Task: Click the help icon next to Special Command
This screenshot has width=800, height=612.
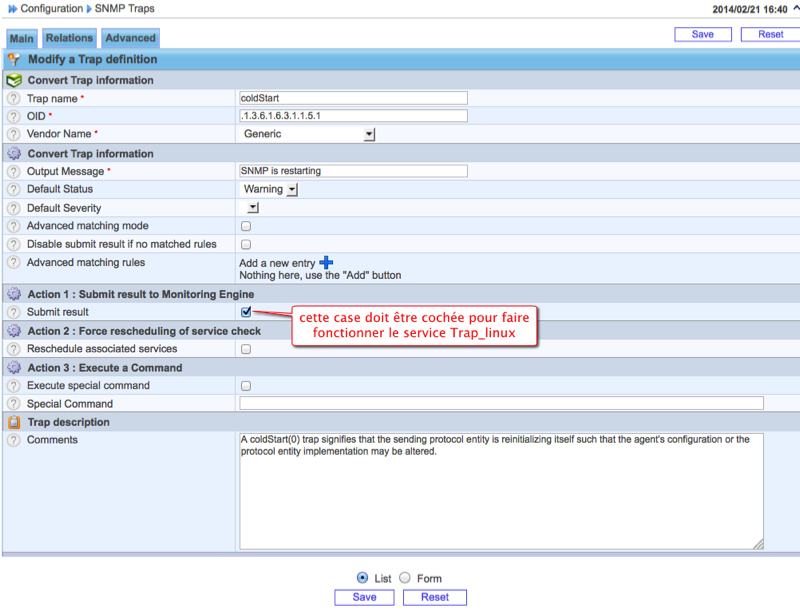Action: click(13, 404)
